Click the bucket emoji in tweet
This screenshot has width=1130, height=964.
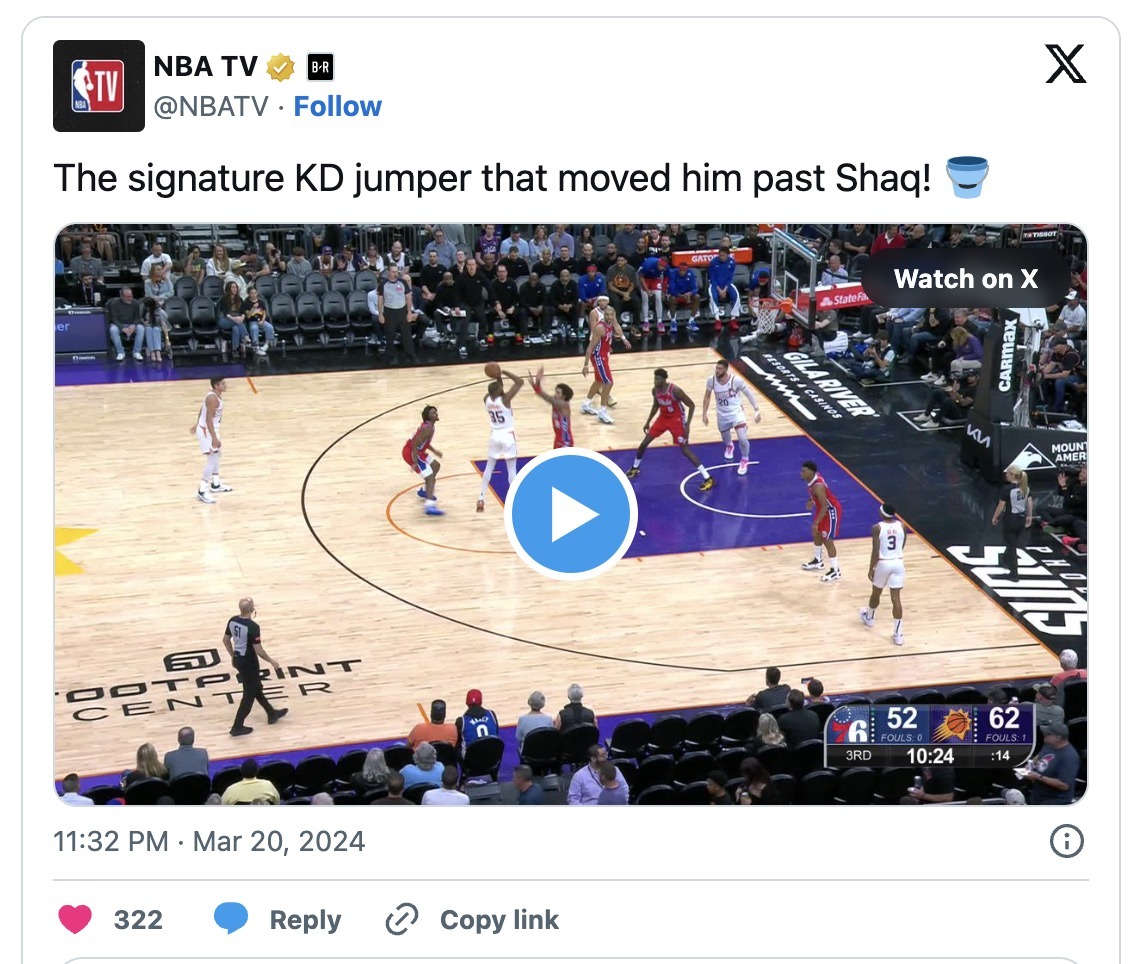966,177
